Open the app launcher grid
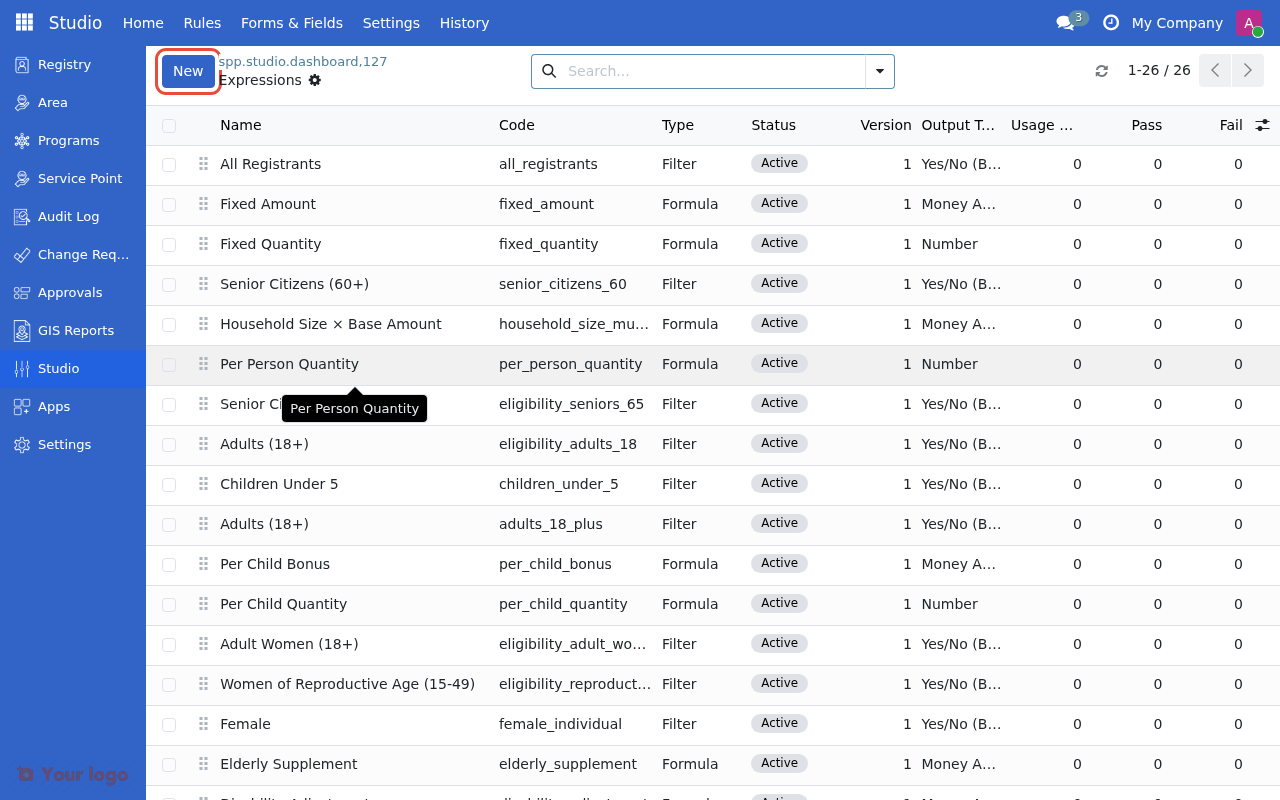Screen dimensions: 1280x800 coord(23,21)
